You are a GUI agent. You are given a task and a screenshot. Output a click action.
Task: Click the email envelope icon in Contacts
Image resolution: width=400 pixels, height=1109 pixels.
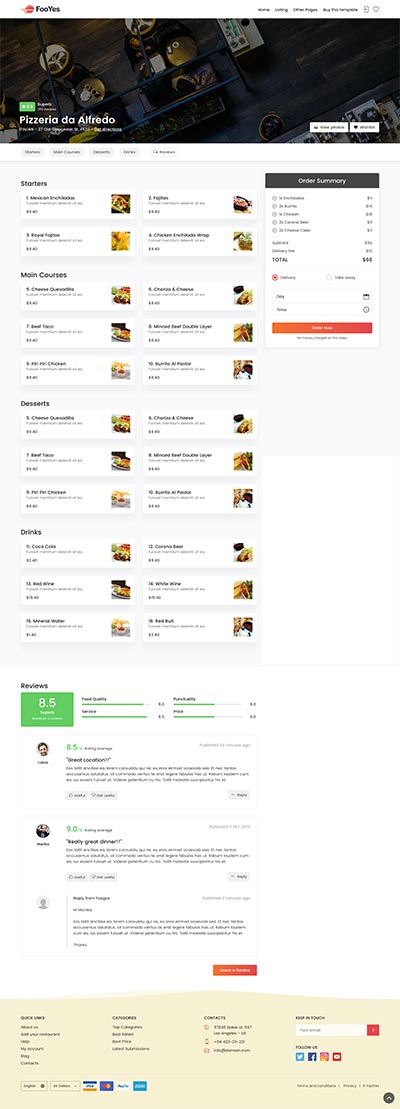[206, 1050]
